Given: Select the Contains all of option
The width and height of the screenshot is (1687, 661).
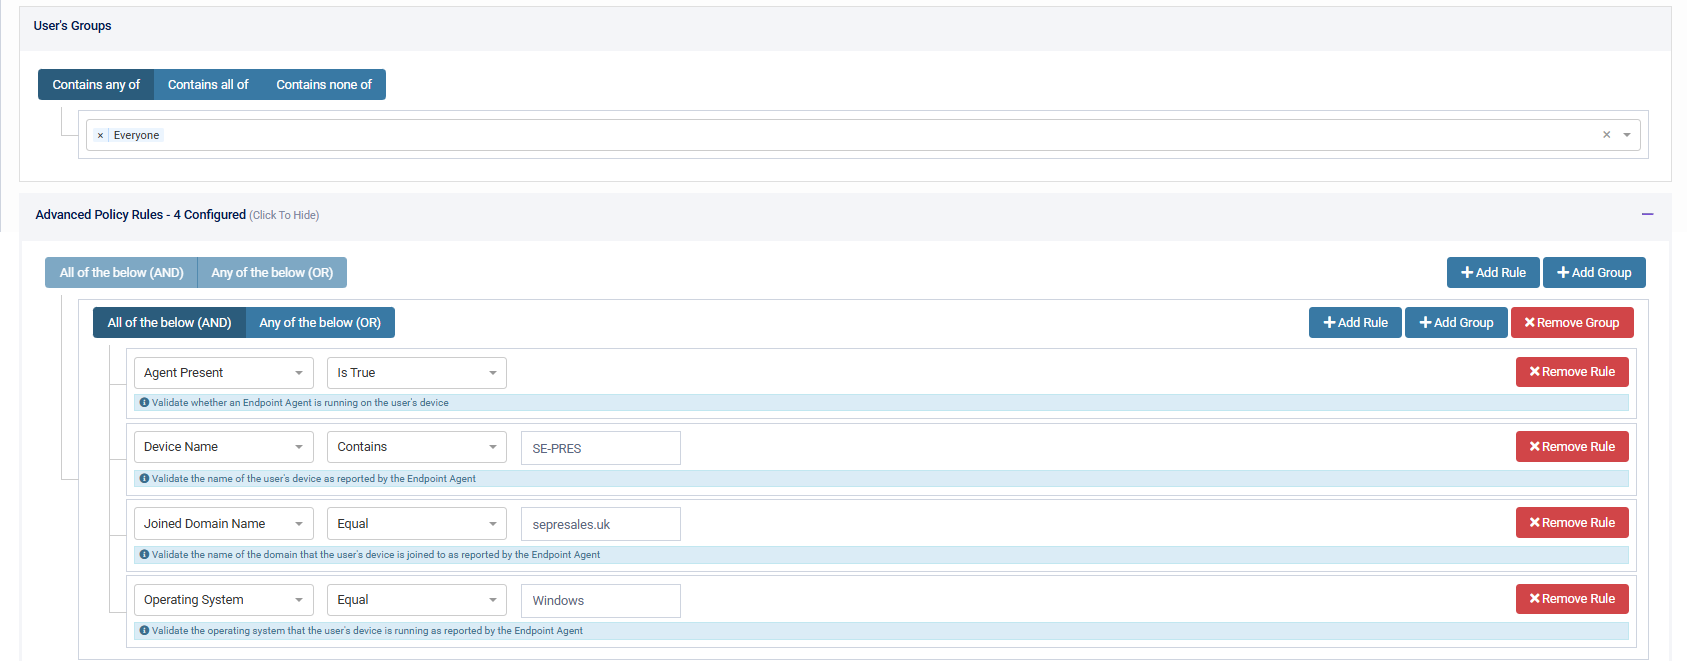Looking at the screenshot, I should click(x=208, y=85).
